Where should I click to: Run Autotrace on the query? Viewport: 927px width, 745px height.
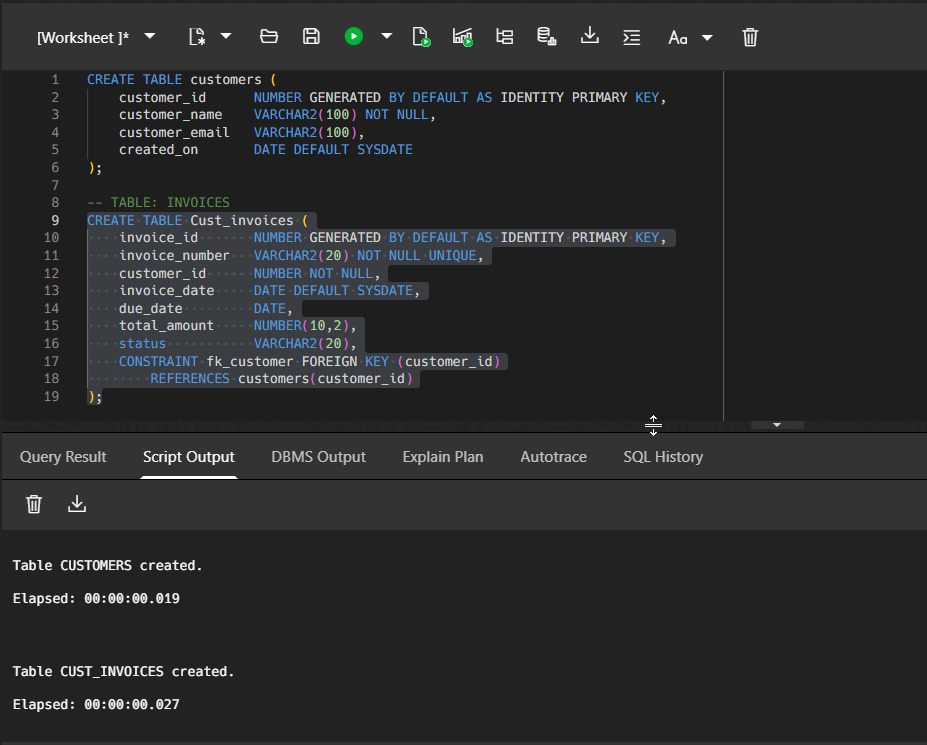pos(462,36)
